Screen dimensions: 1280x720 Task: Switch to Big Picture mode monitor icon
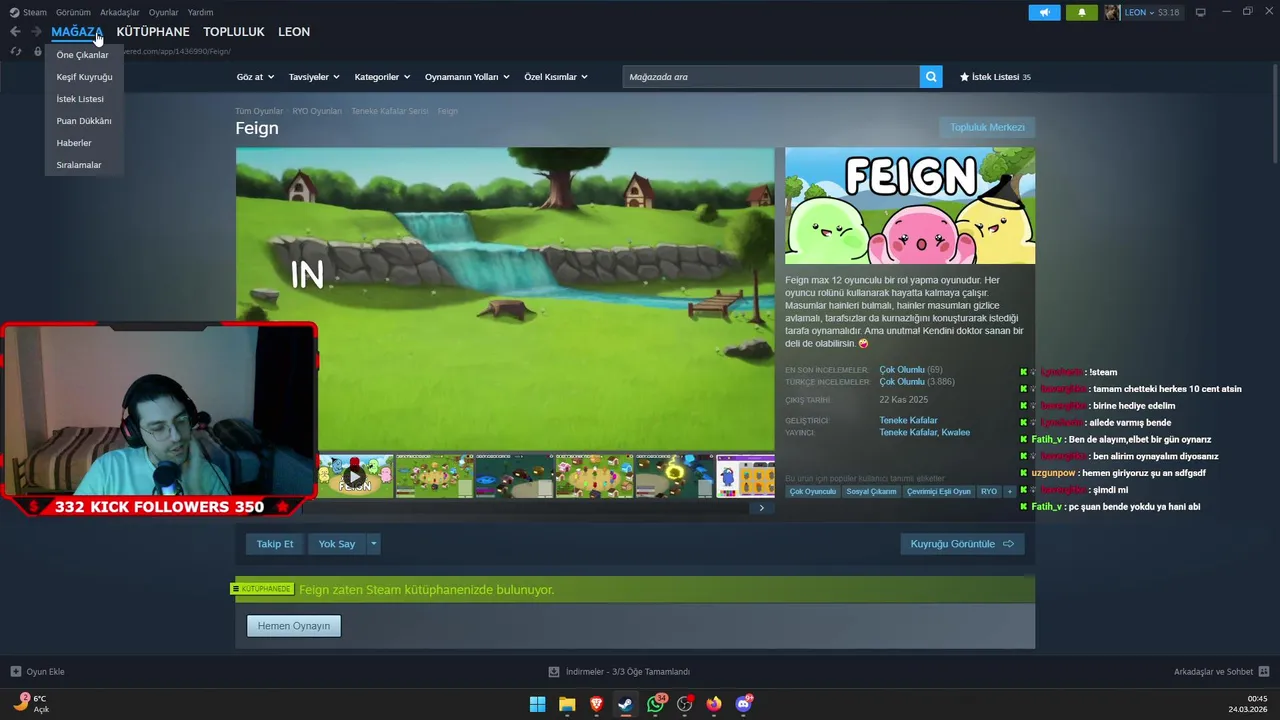pos(1201,12)
